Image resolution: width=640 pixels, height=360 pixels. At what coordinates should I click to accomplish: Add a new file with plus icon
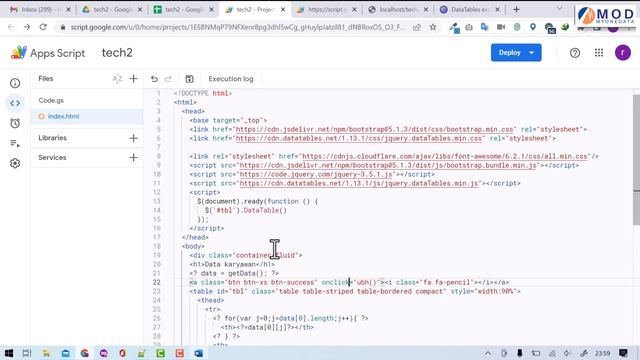tap(133, 79)
